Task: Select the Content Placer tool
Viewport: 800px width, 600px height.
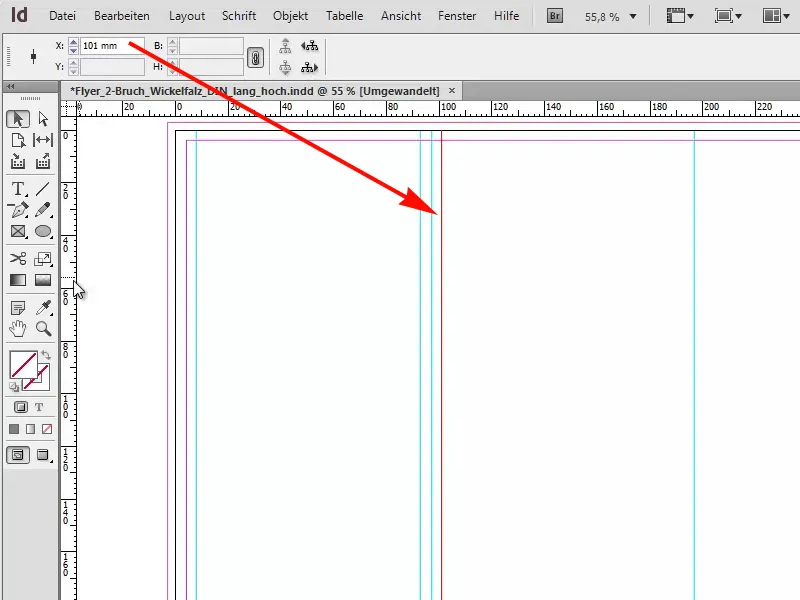Action: click(43, 161)
